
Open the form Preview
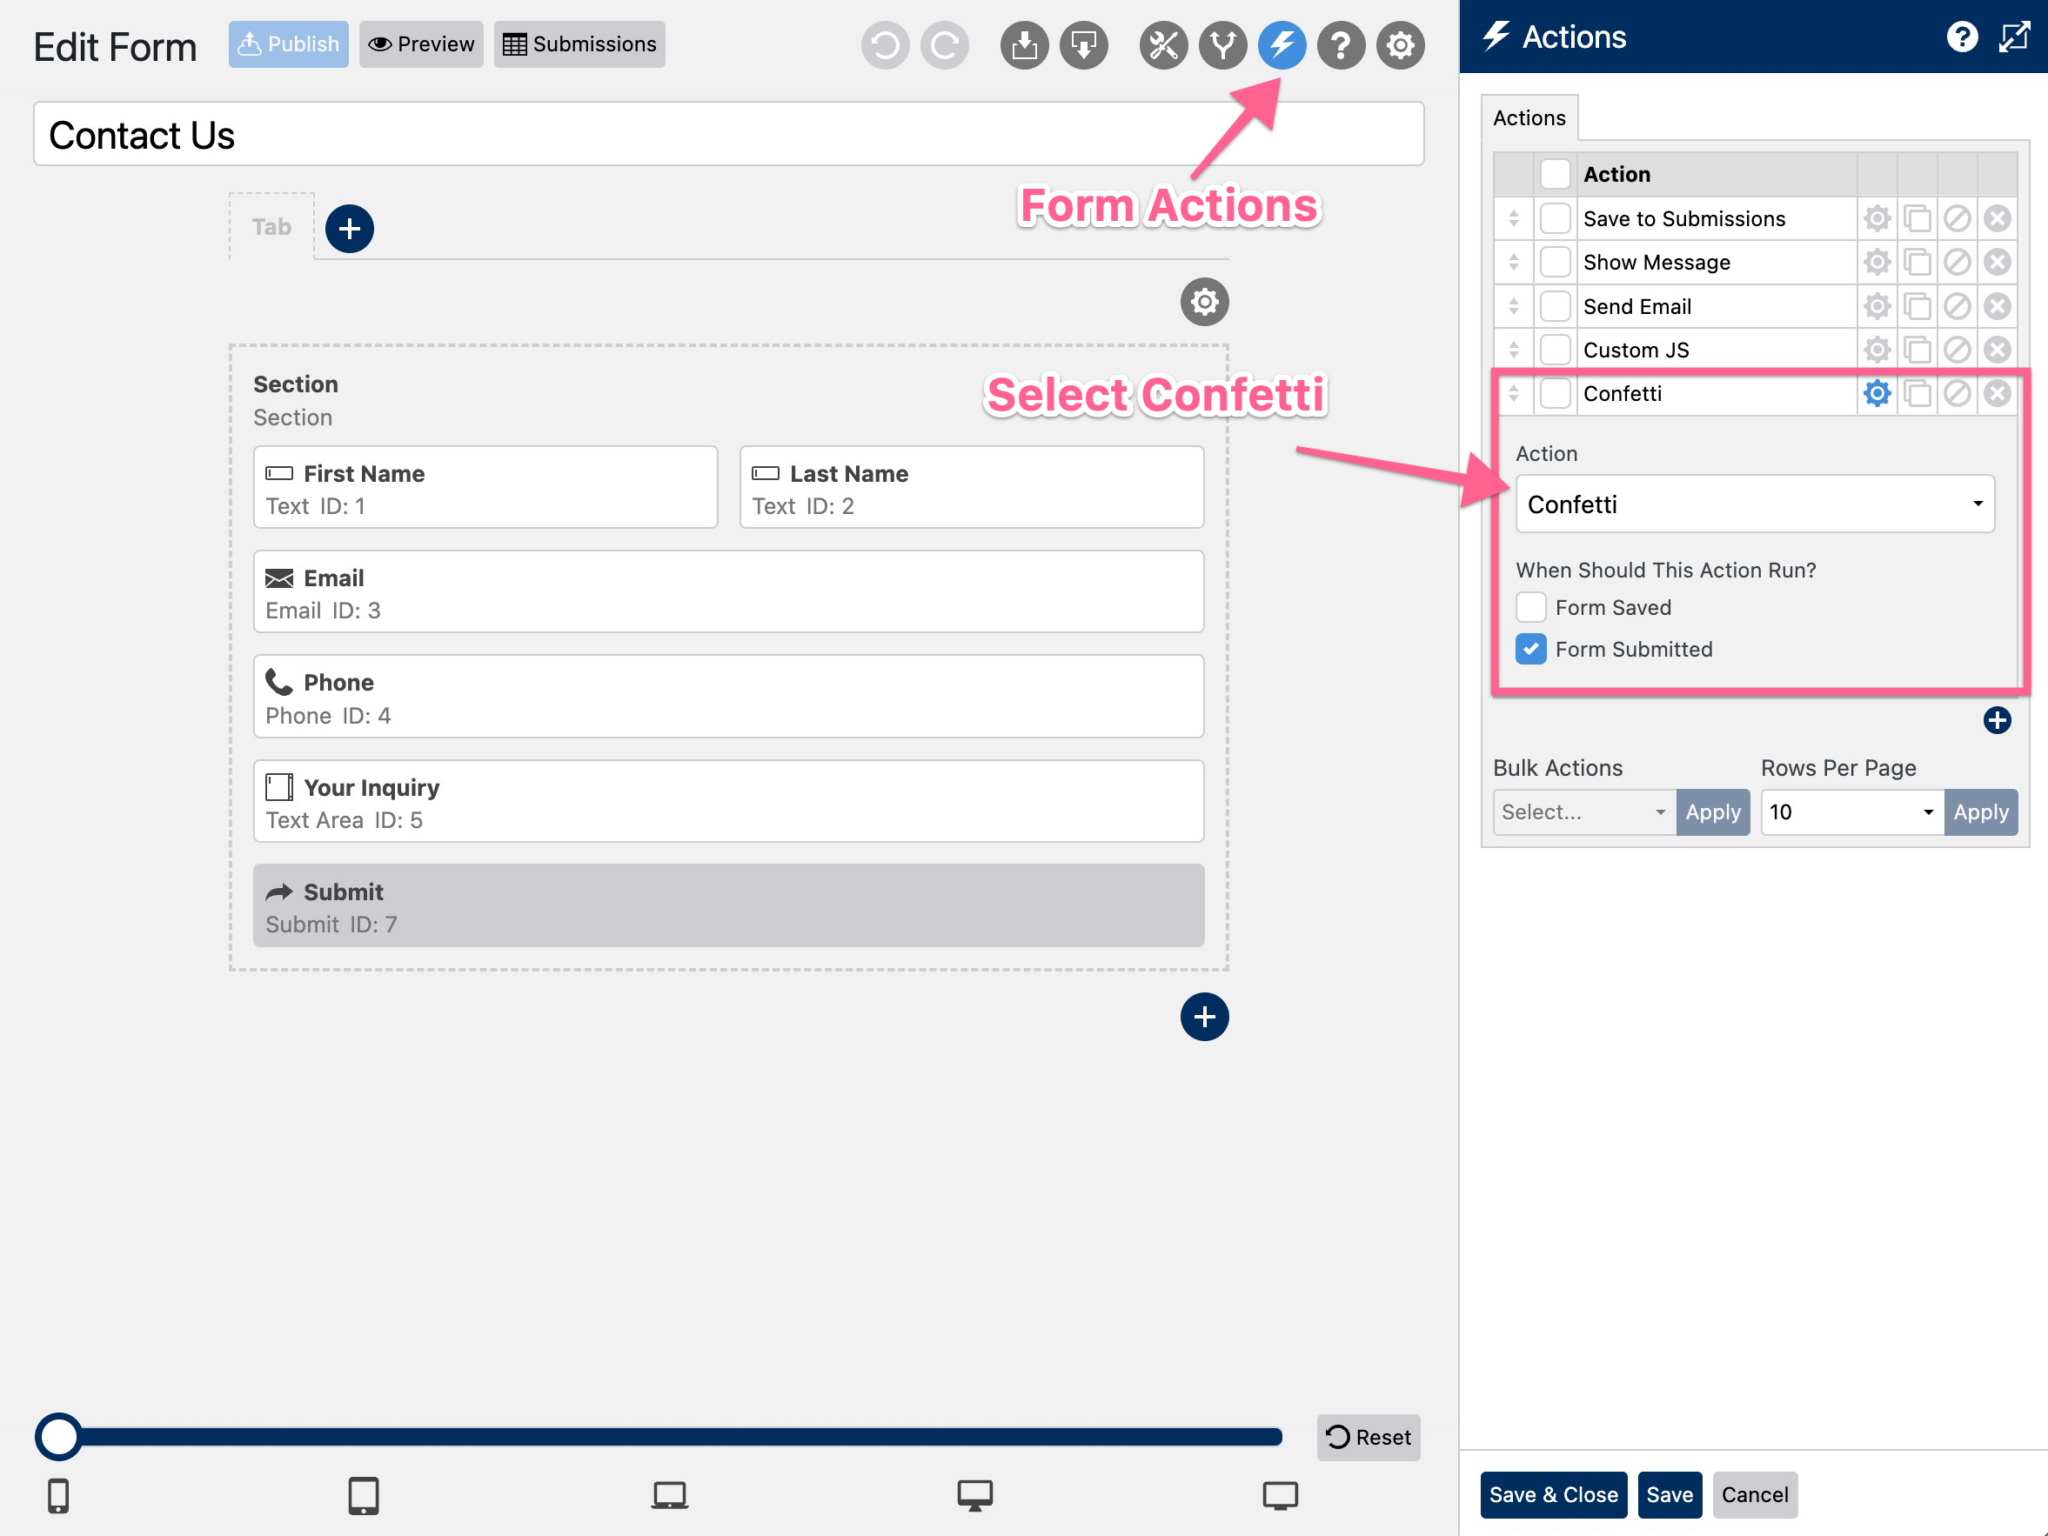(x=420, y=44)
